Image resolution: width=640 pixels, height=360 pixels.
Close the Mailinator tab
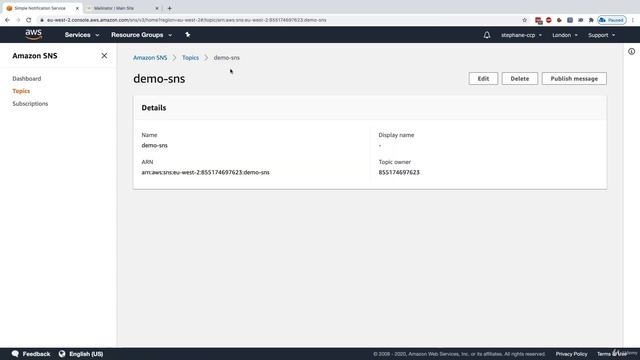(x=157, y=8)
